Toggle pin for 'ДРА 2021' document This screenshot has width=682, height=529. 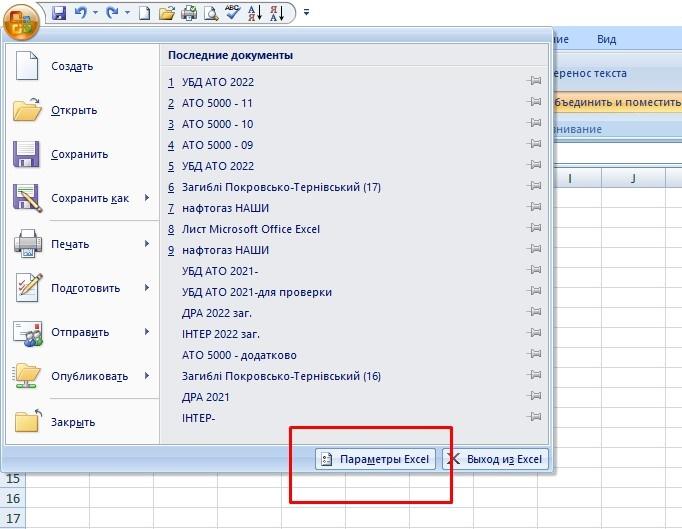point(535,397)
